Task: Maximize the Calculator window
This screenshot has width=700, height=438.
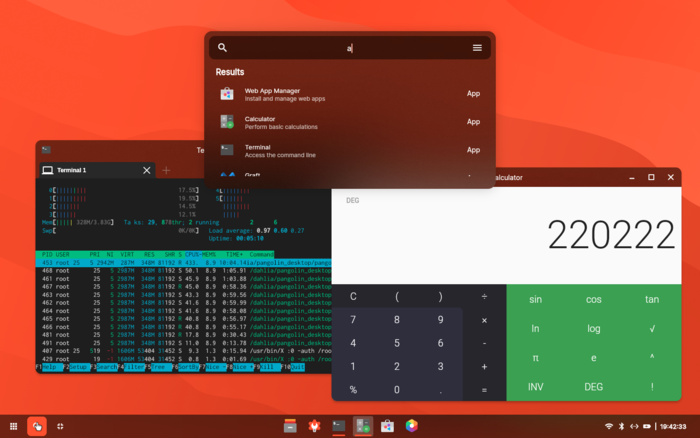Action: (651, 177)
